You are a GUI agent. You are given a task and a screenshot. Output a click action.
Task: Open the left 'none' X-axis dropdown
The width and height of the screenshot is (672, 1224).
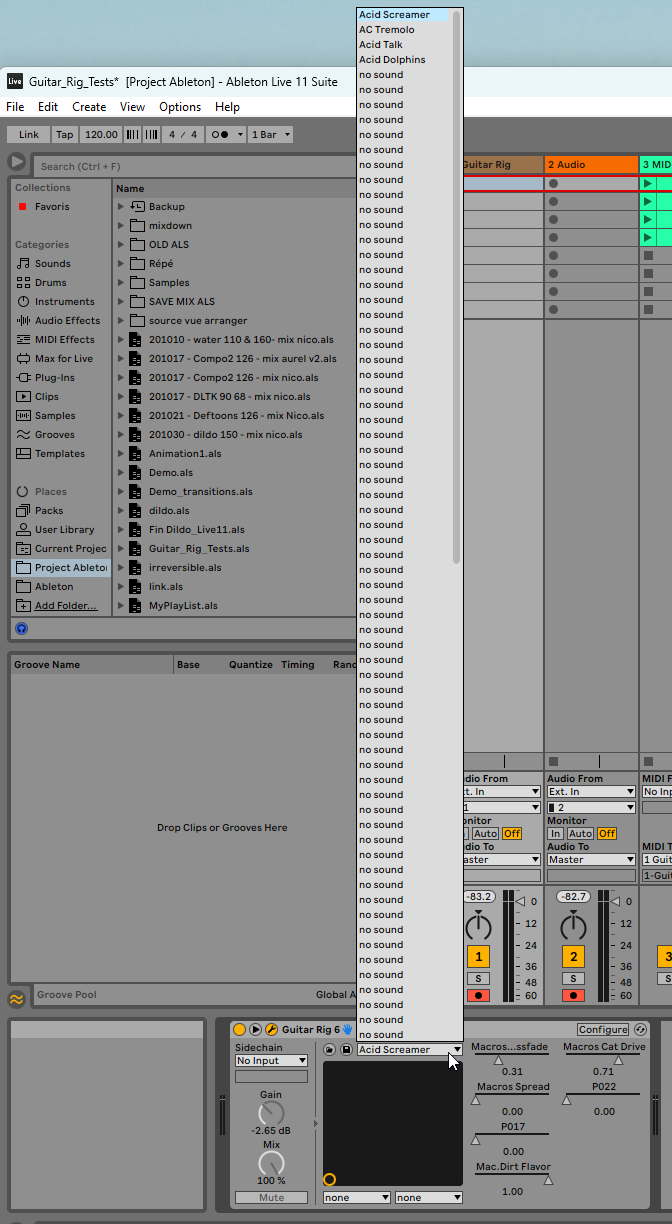pos(357,1197)
